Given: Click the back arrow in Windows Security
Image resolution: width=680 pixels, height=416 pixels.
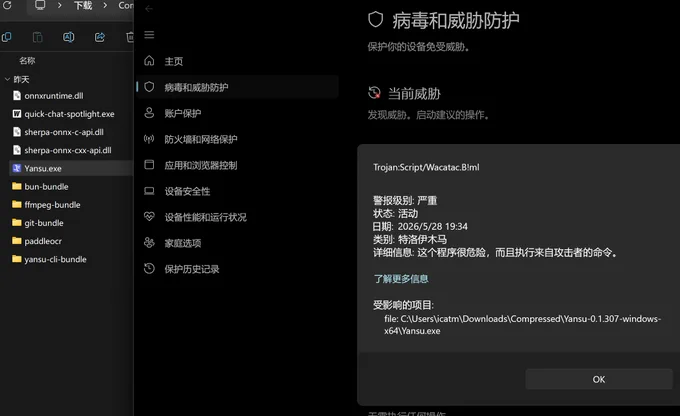Looking at the screenshot, I should pos(149,9).
